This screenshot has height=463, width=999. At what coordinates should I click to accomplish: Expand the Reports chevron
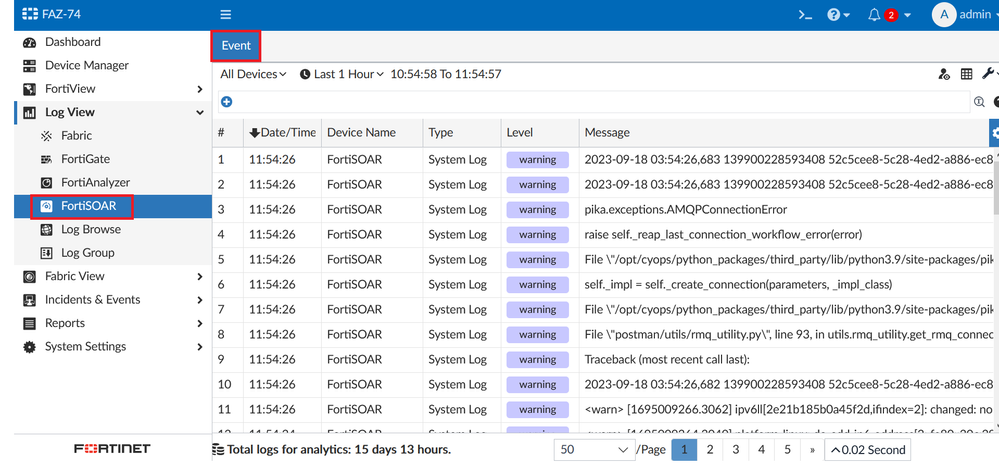pyautogui.click(x=200, y=324)
